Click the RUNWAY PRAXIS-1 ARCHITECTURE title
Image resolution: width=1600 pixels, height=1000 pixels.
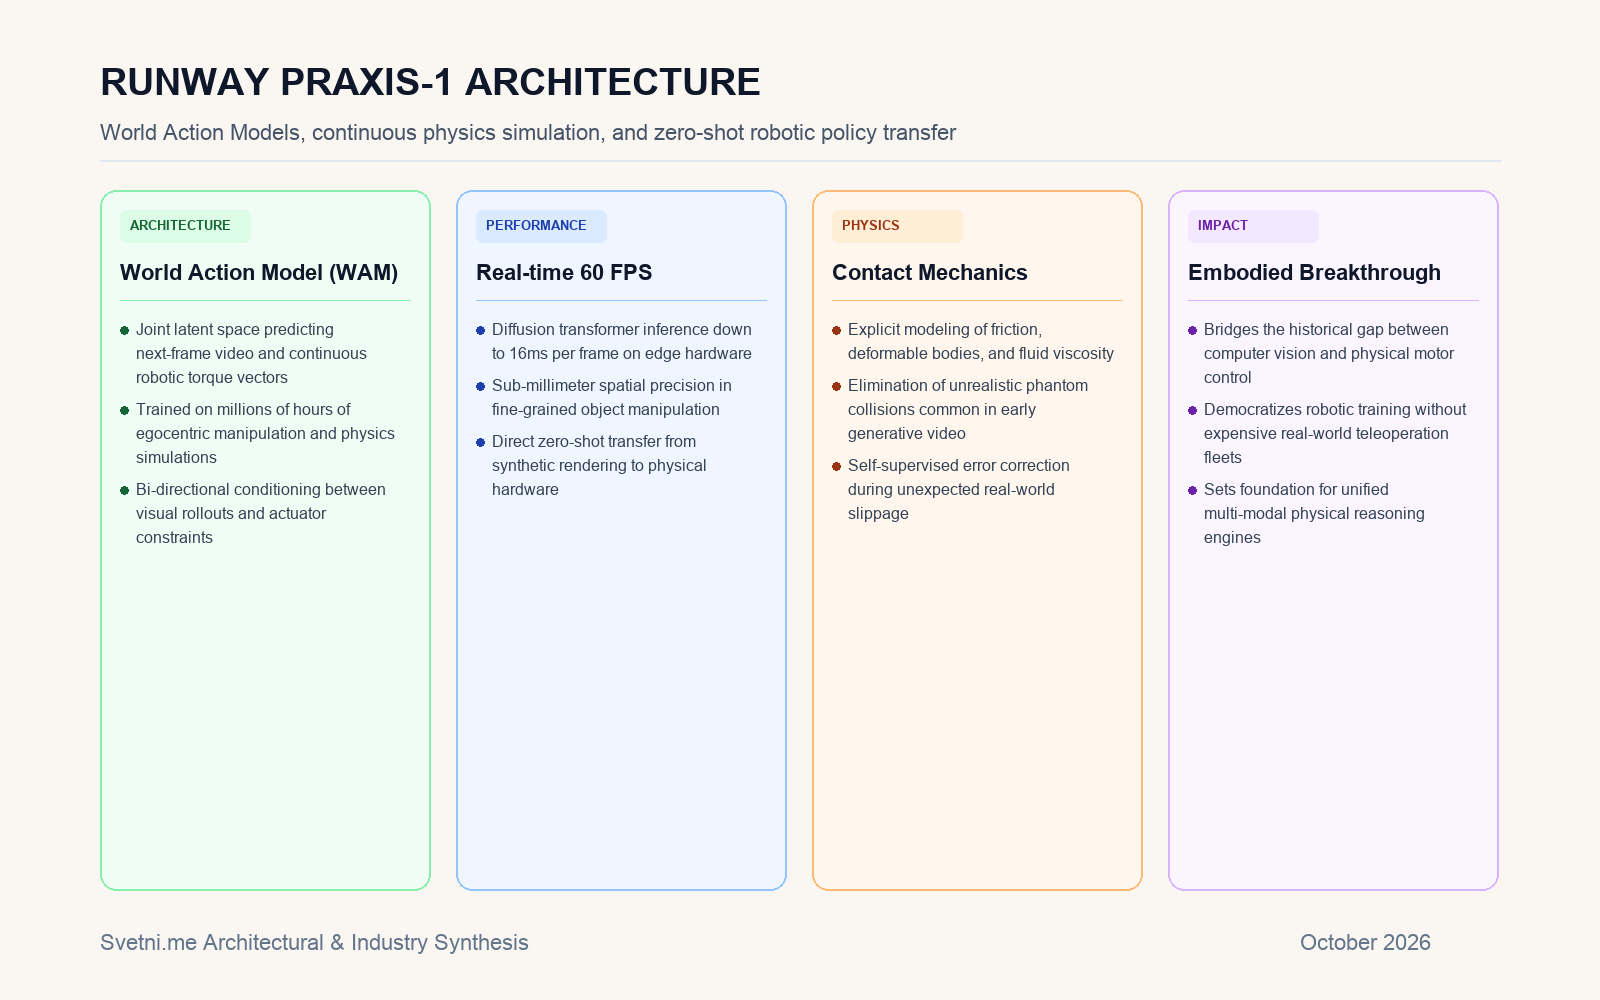430,82
